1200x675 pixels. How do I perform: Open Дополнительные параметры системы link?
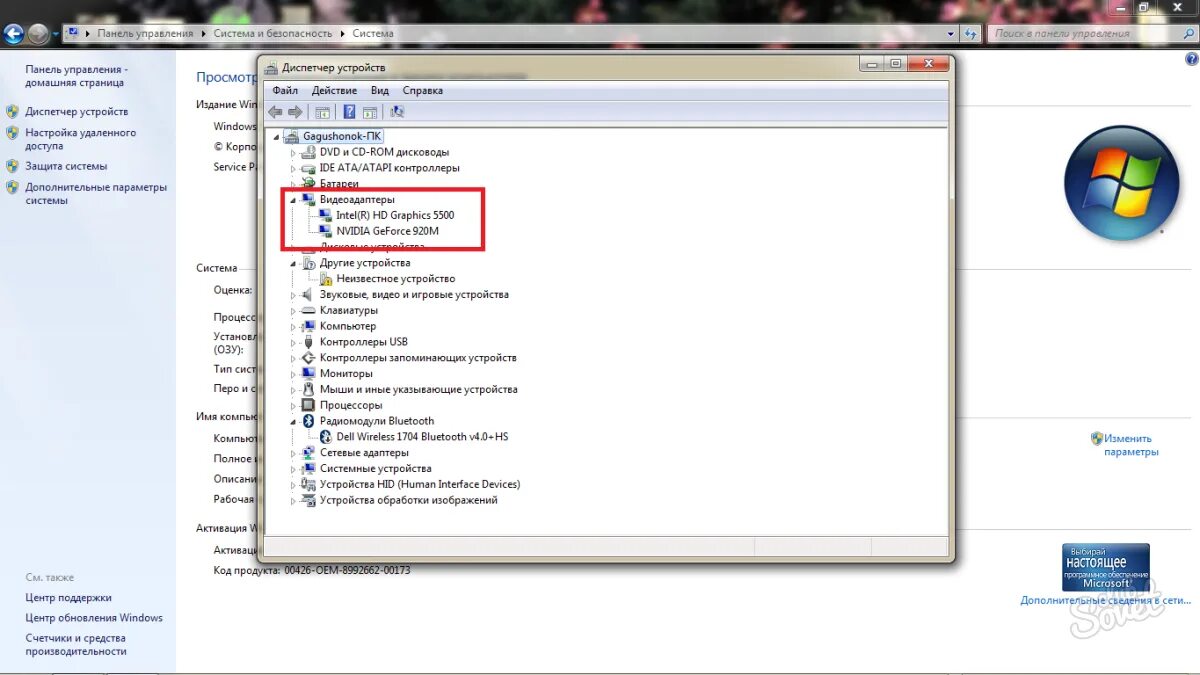96,194
